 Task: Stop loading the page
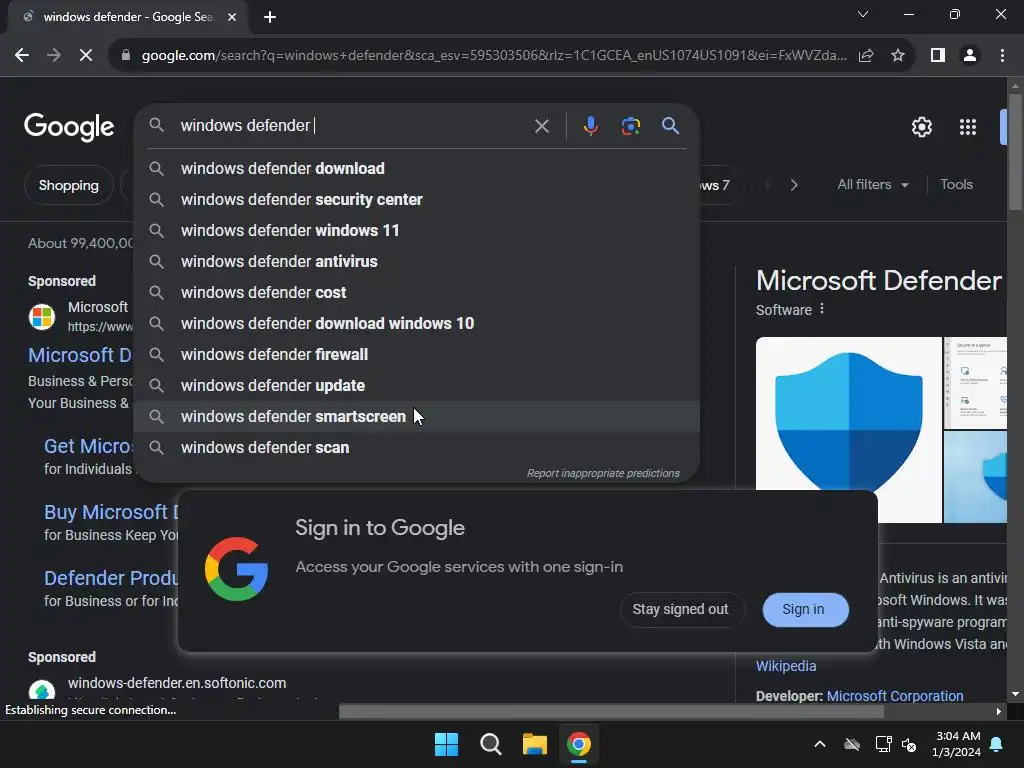[x=86, y=56]
